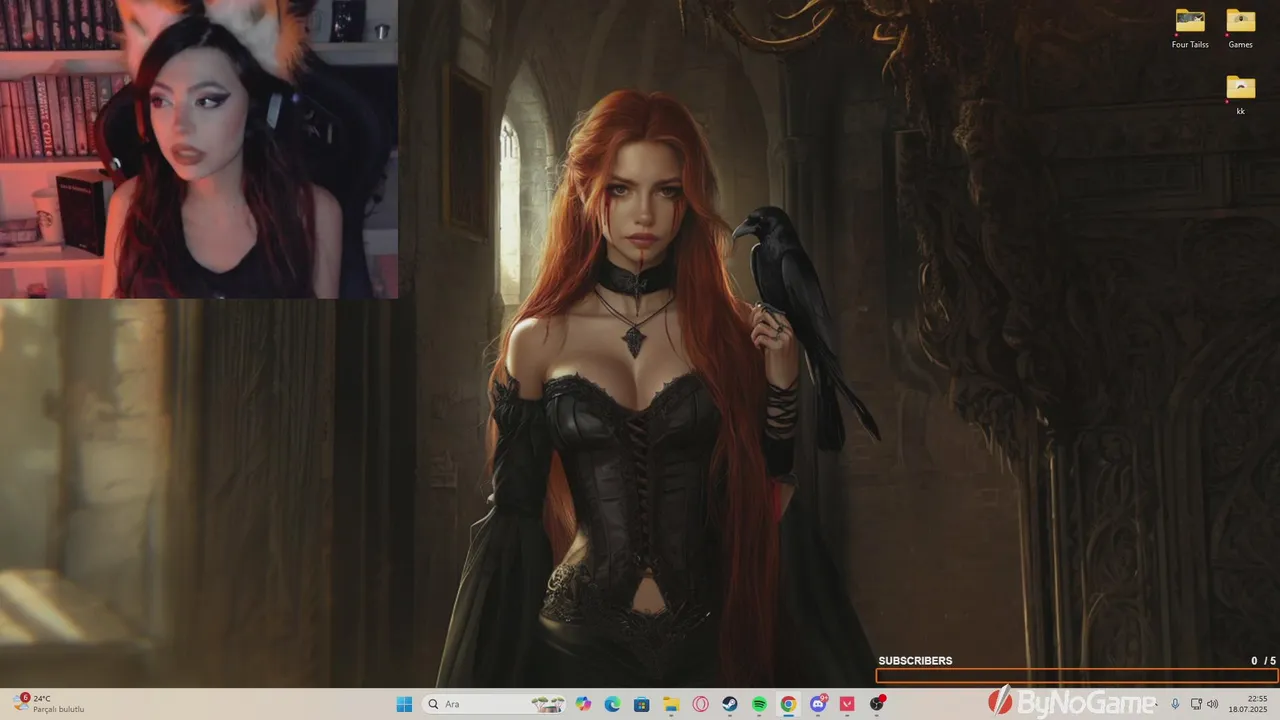Open volume control in system tray
This screenshot has width=1280, height=720.
[1212, 704]
